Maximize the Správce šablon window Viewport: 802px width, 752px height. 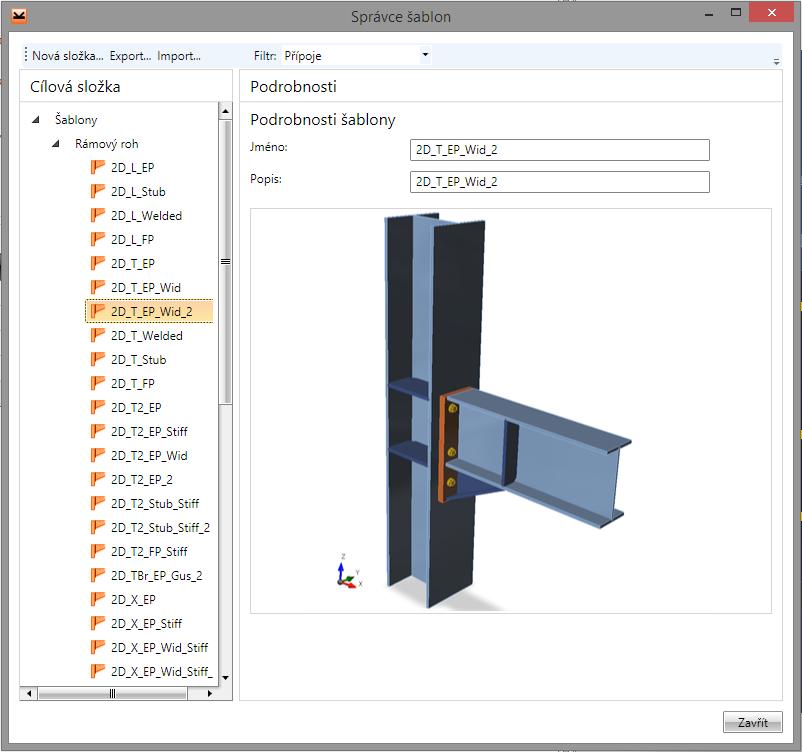[736, 12]
